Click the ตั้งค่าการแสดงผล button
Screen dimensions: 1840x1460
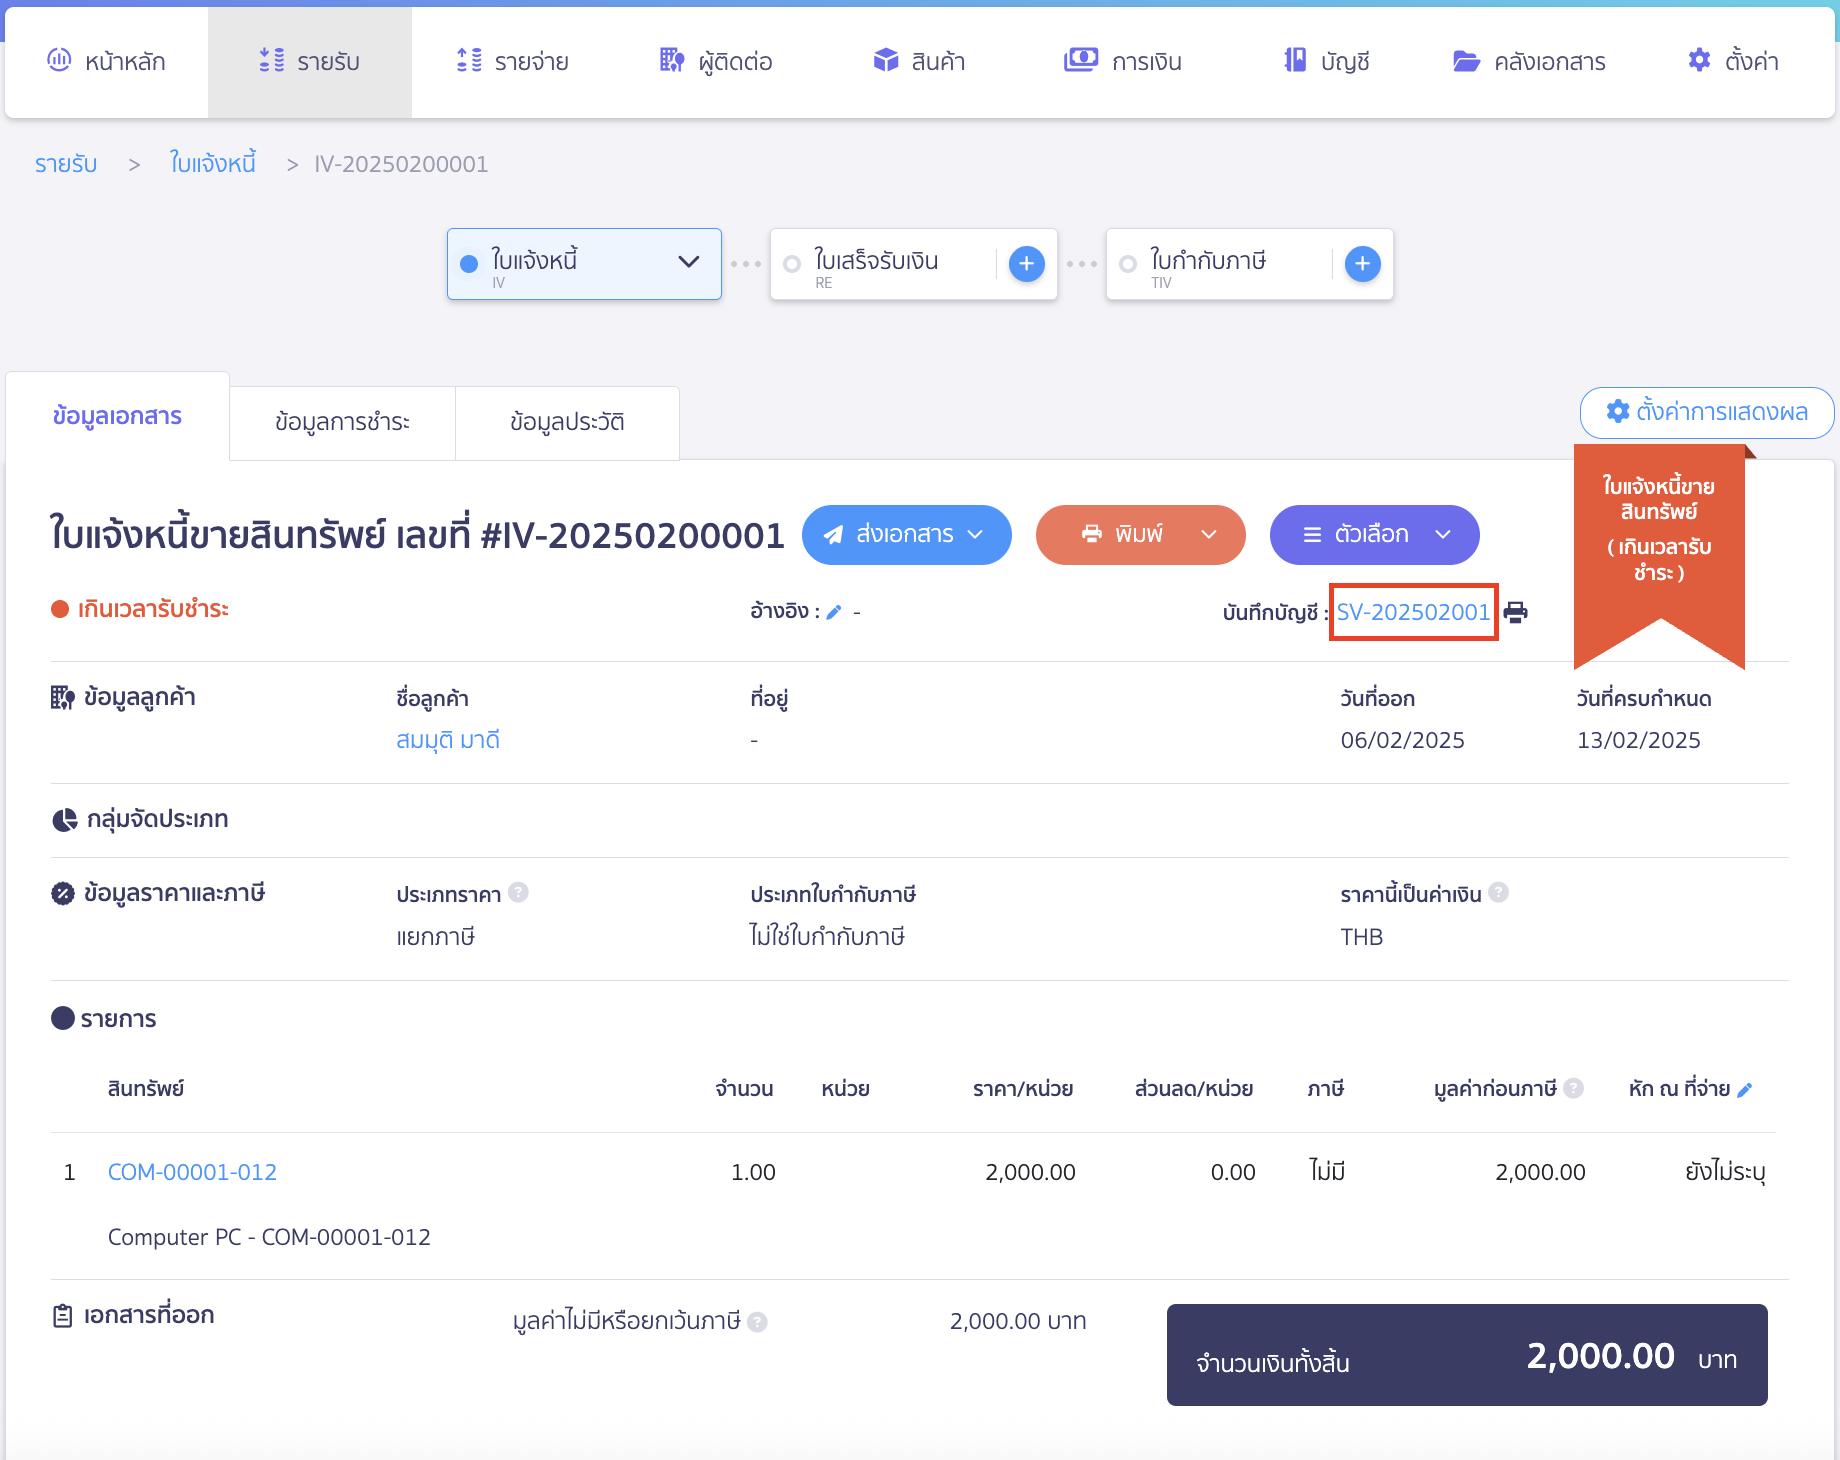point(1707,412)
